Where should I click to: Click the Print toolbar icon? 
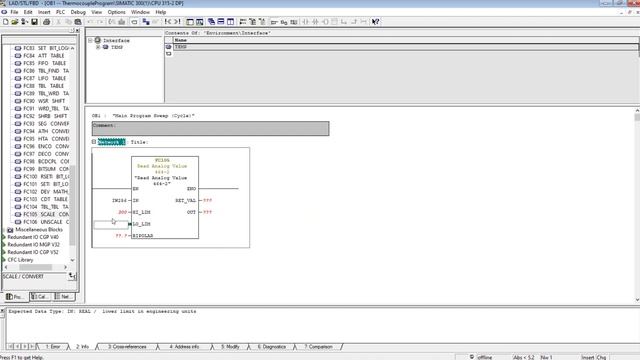tap(47, 22)
